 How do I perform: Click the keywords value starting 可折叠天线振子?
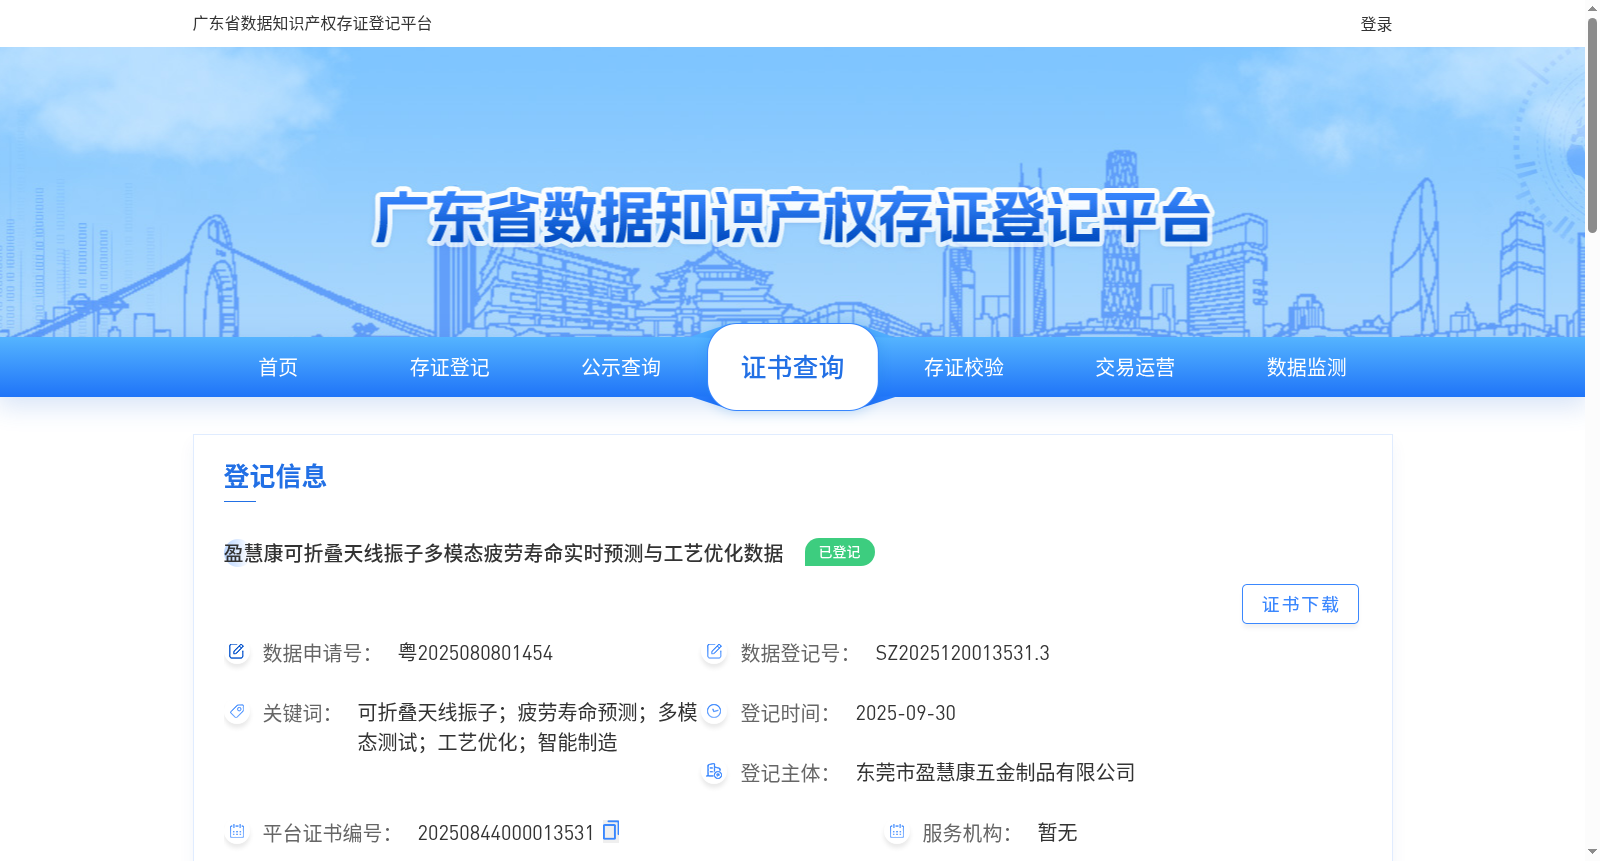528,727
